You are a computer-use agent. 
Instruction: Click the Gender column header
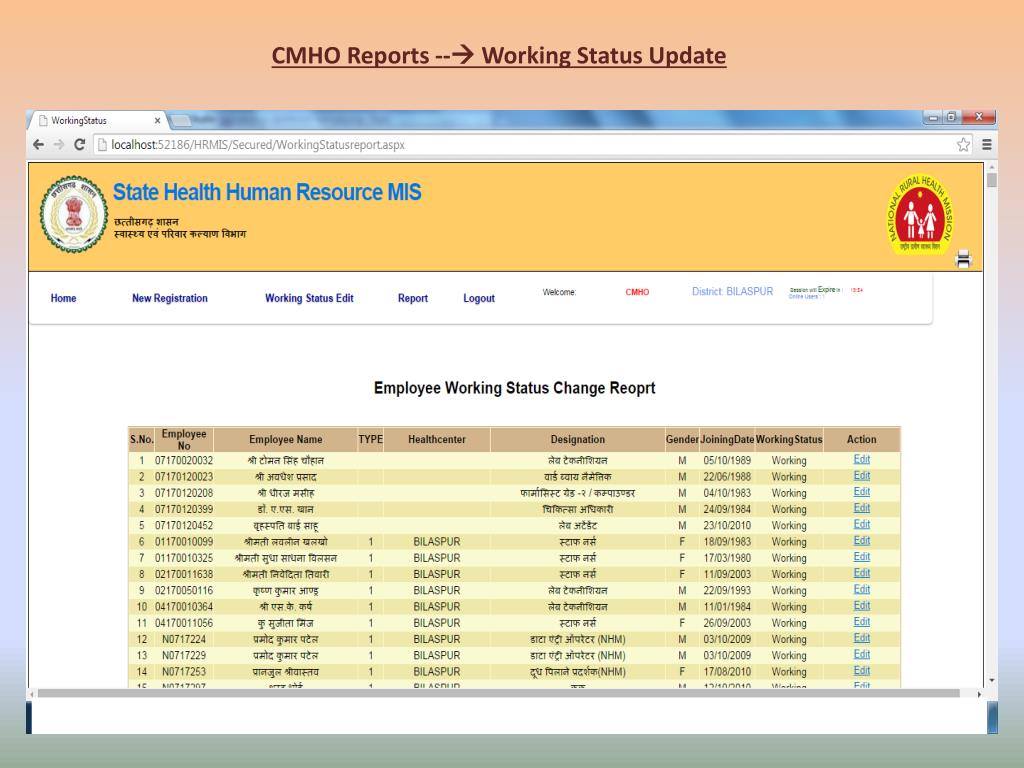[682, 440]
